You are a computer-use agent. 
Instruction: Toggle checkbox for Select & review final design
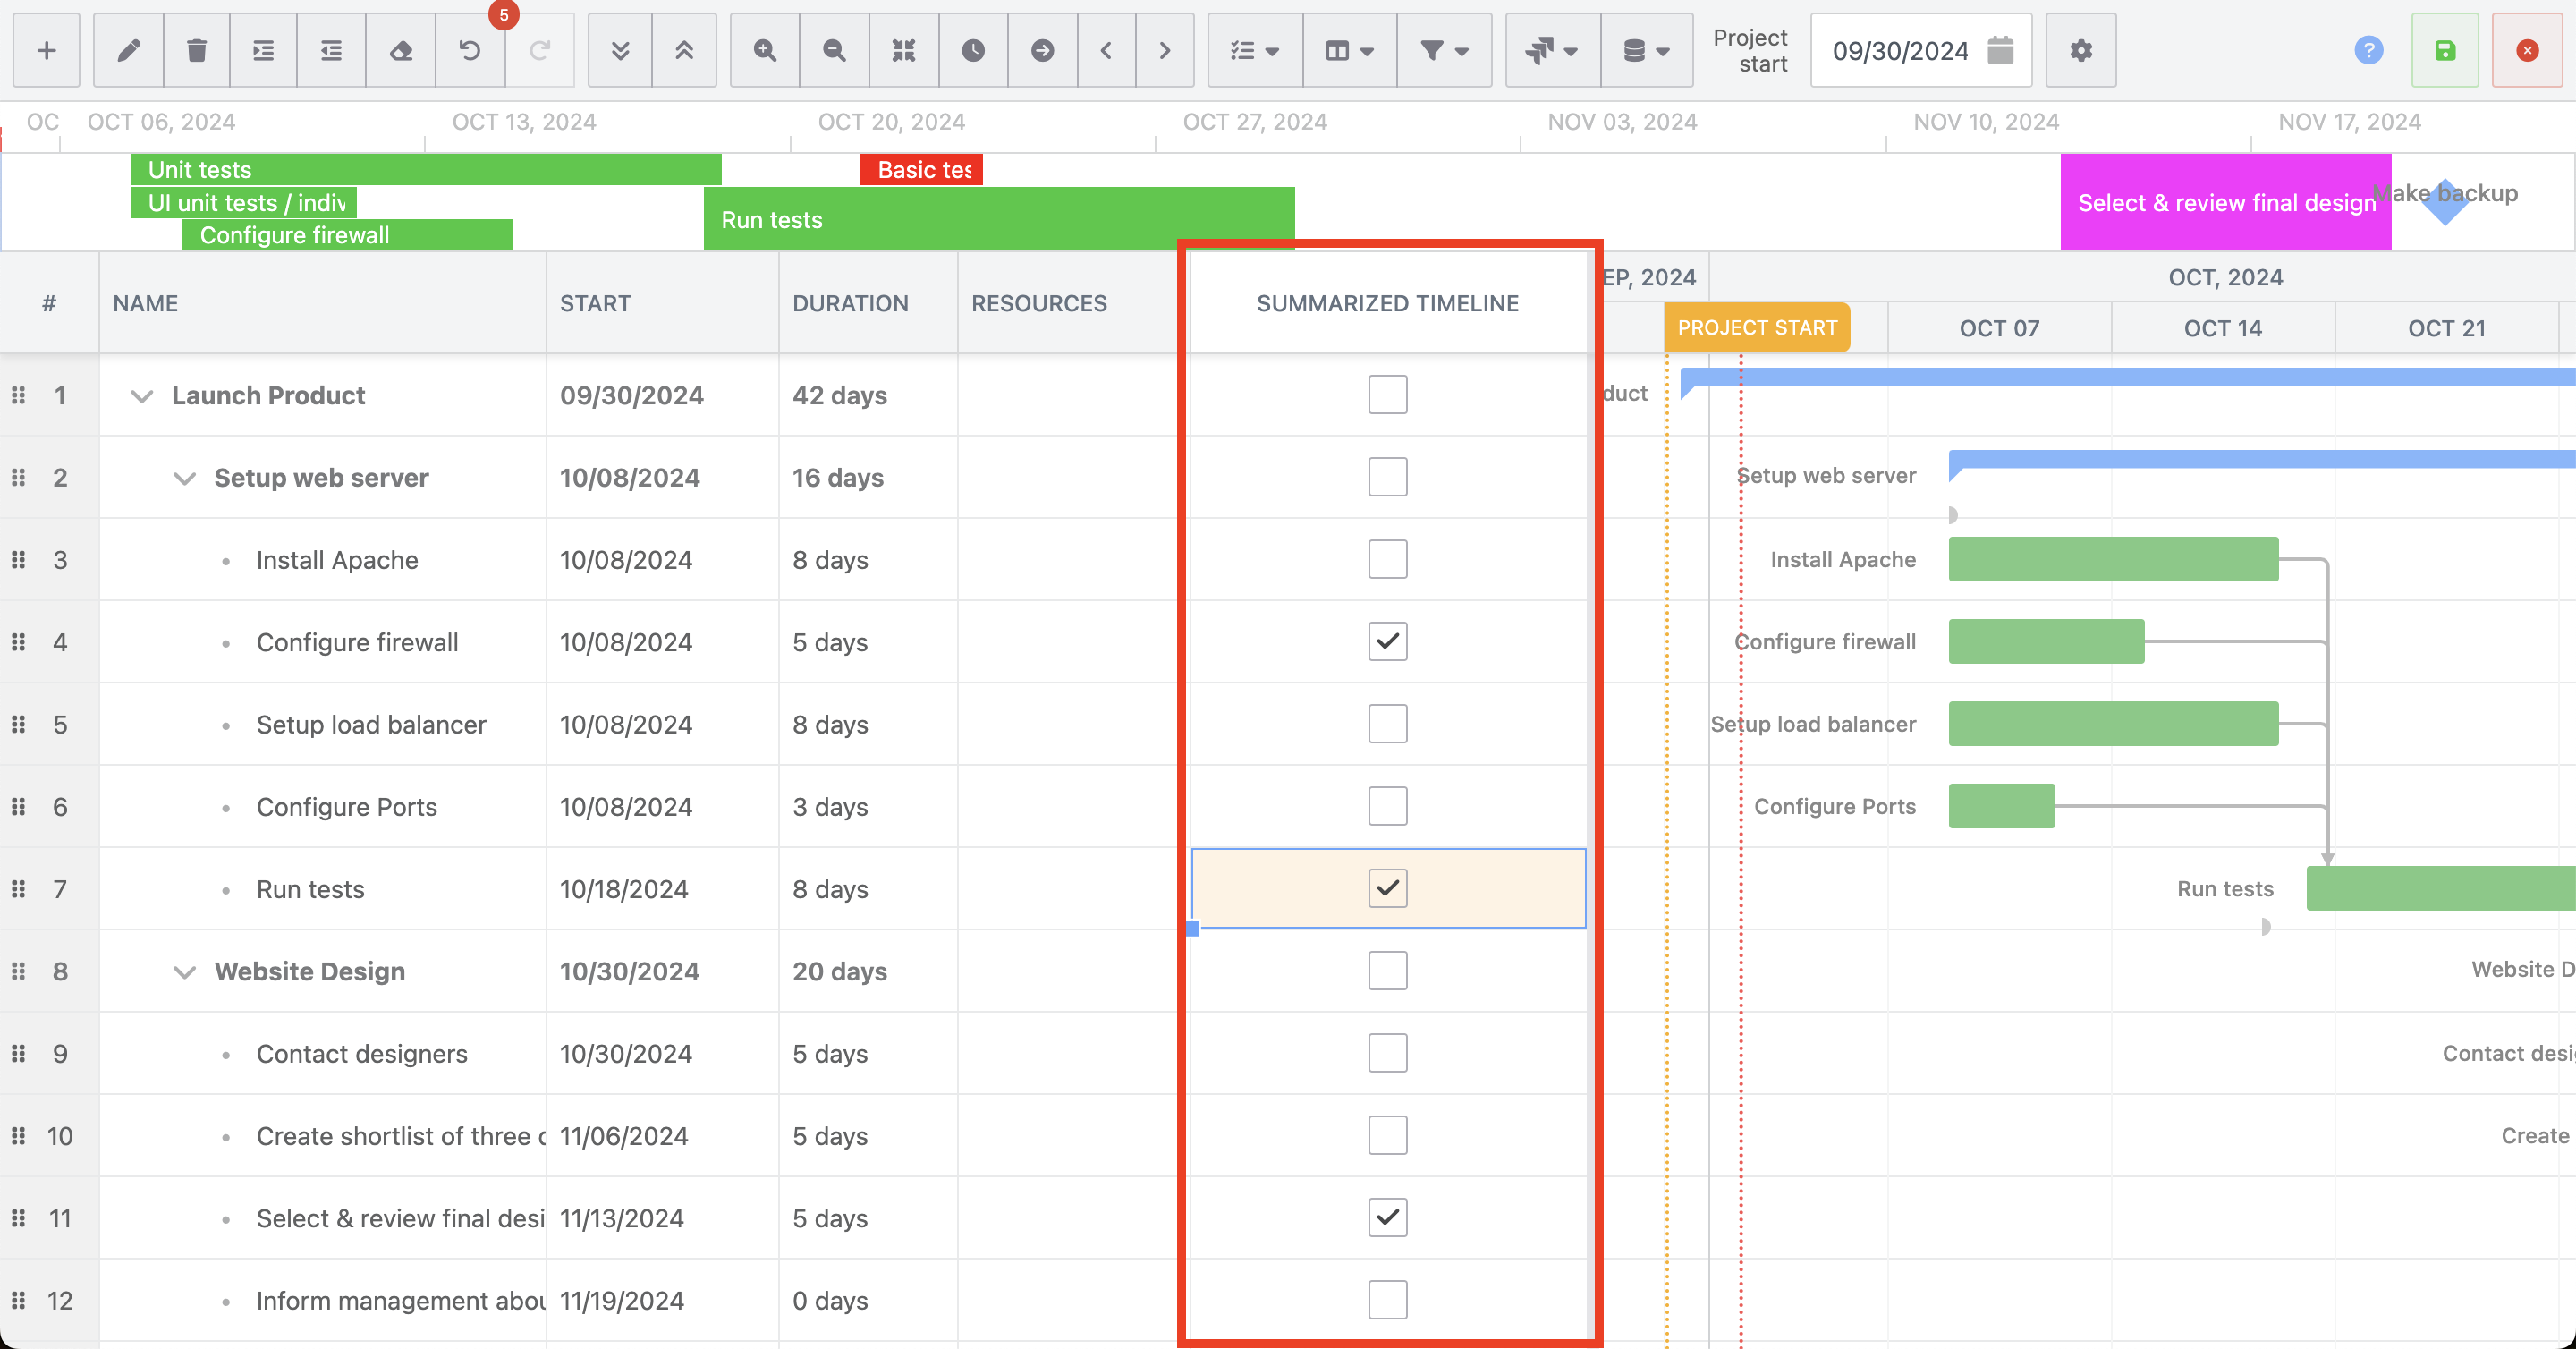click(1386, 1216)
